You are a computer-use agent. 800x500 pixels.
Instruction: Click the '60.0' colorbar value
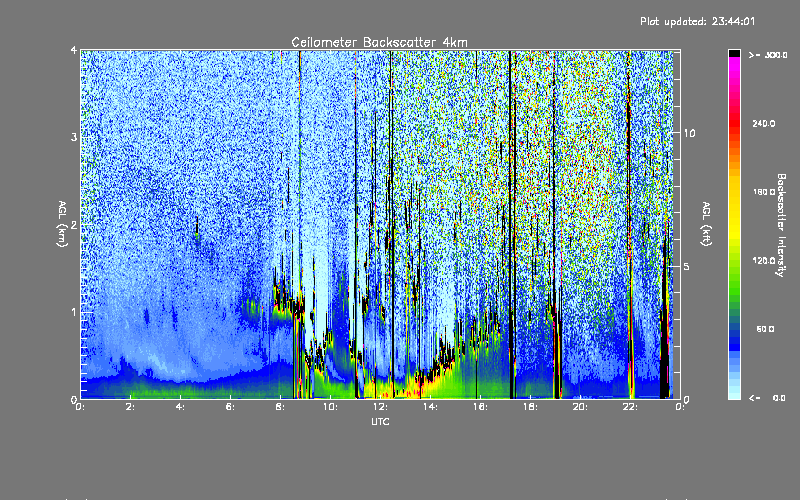(765, 329)
